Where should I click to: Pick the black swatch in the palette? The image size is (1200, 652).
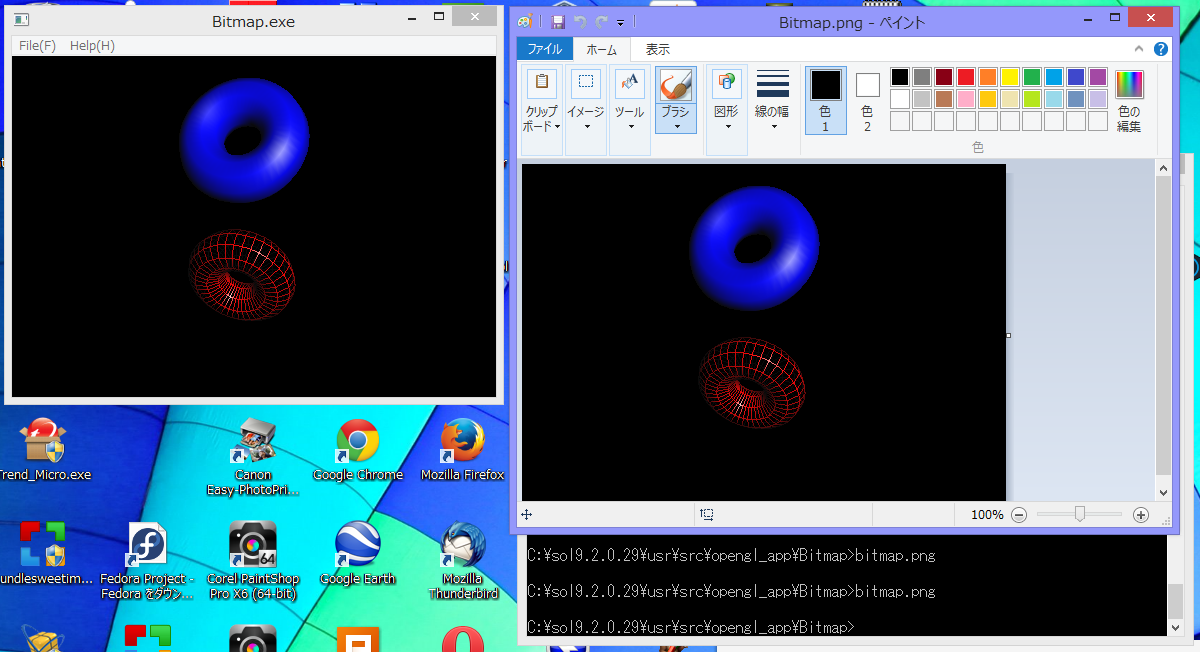(900, 77)
